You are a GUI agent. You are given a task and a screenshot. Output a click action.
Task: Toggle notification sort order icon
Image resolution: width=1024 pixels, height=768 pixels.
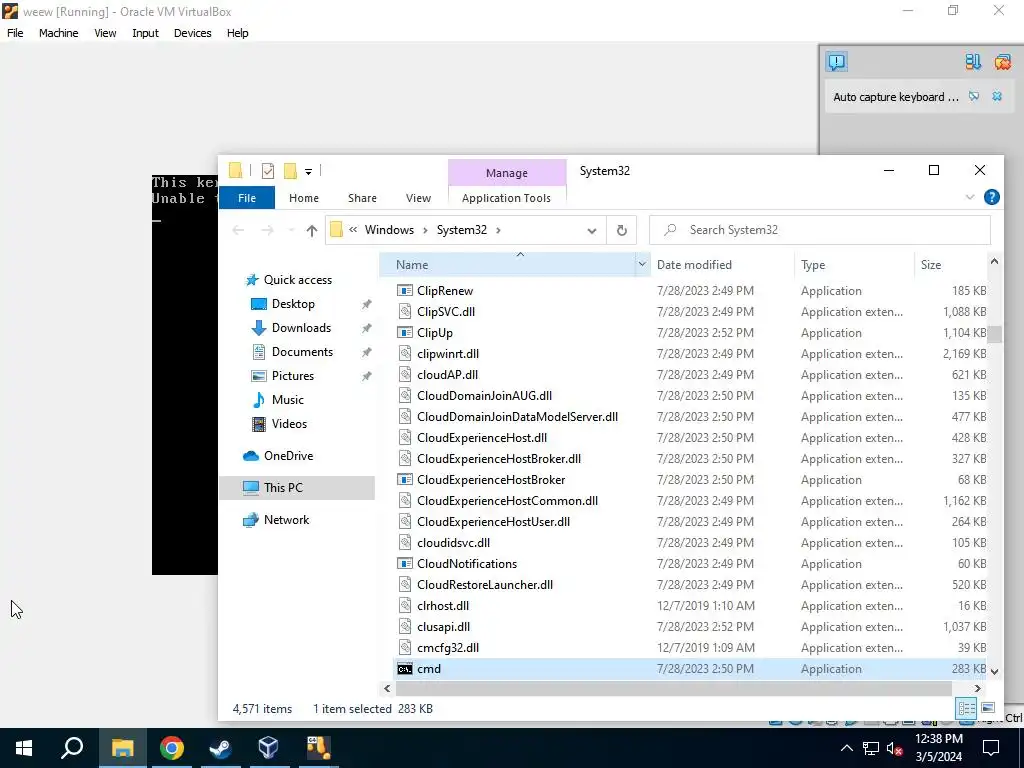pos(973,61)
